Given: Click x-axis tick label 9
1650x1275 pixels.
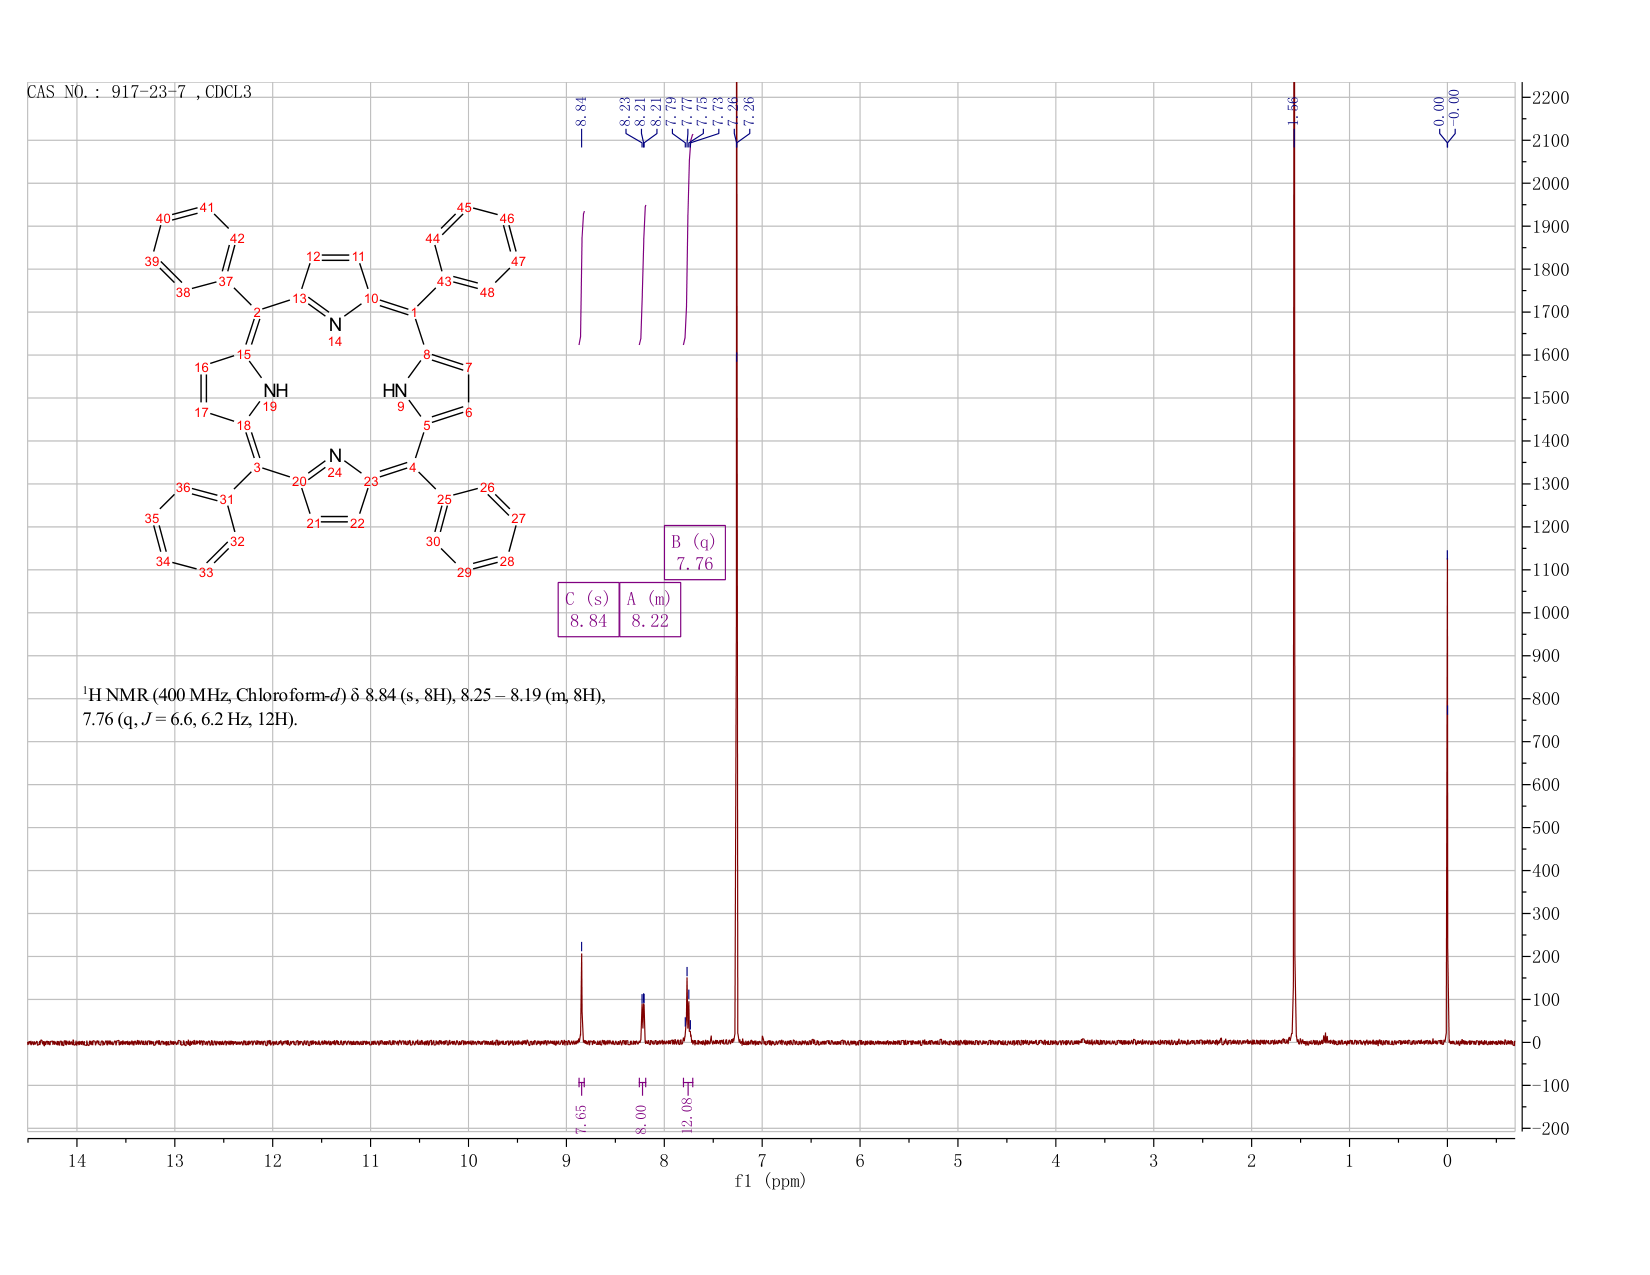Looking at the screenshot, I should [x=566, y=1161].
